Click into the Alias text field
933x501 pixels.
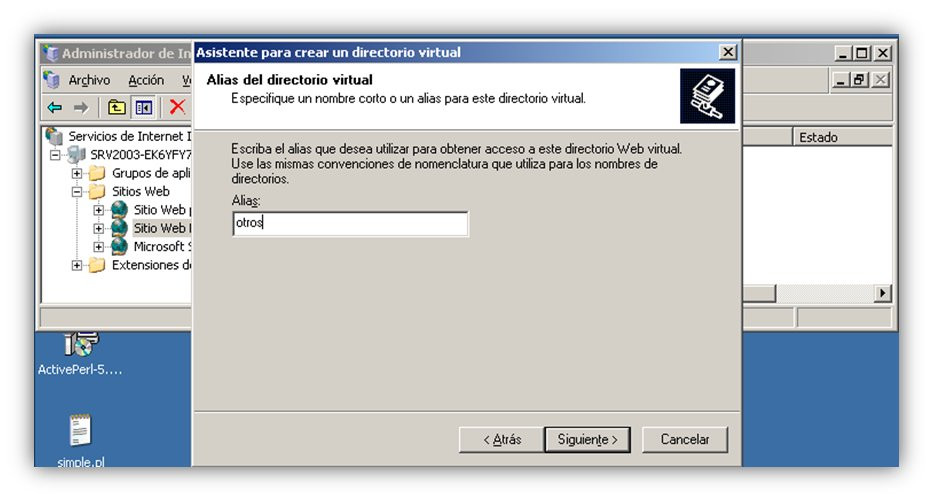tap(350, 224)
